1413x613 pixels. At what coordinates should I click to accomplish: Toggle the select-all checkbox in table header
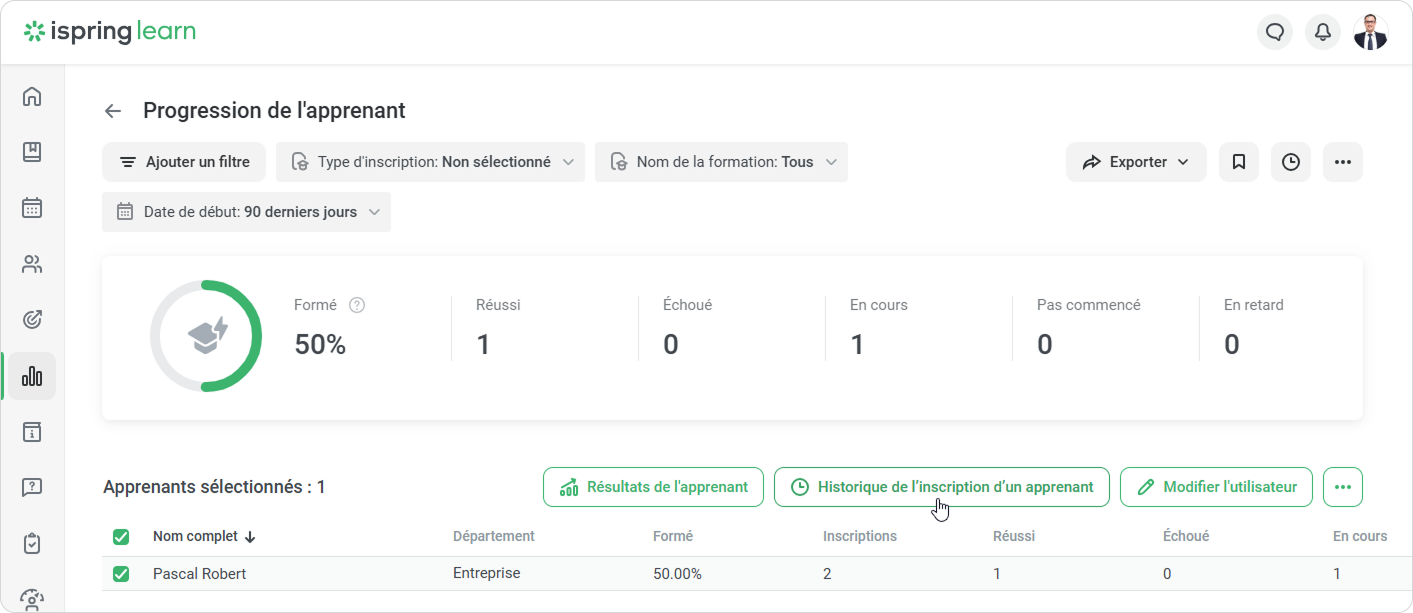(x=121, y=537)
